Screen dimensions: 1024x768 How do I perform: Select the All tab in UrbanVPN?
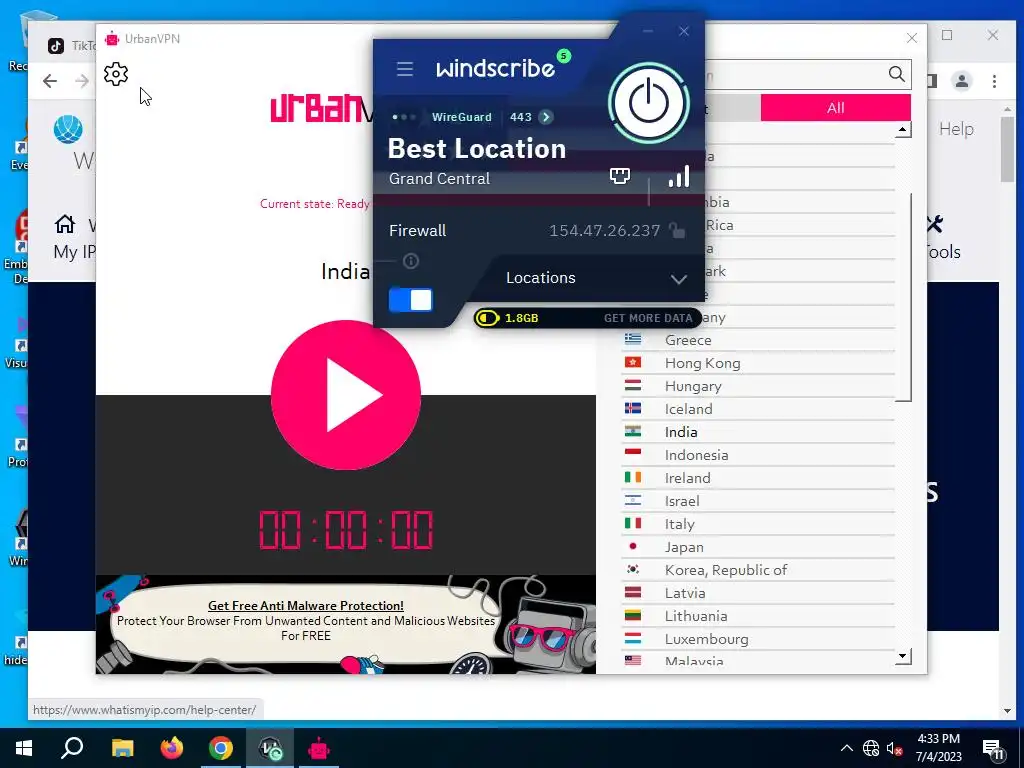[835, 108]
